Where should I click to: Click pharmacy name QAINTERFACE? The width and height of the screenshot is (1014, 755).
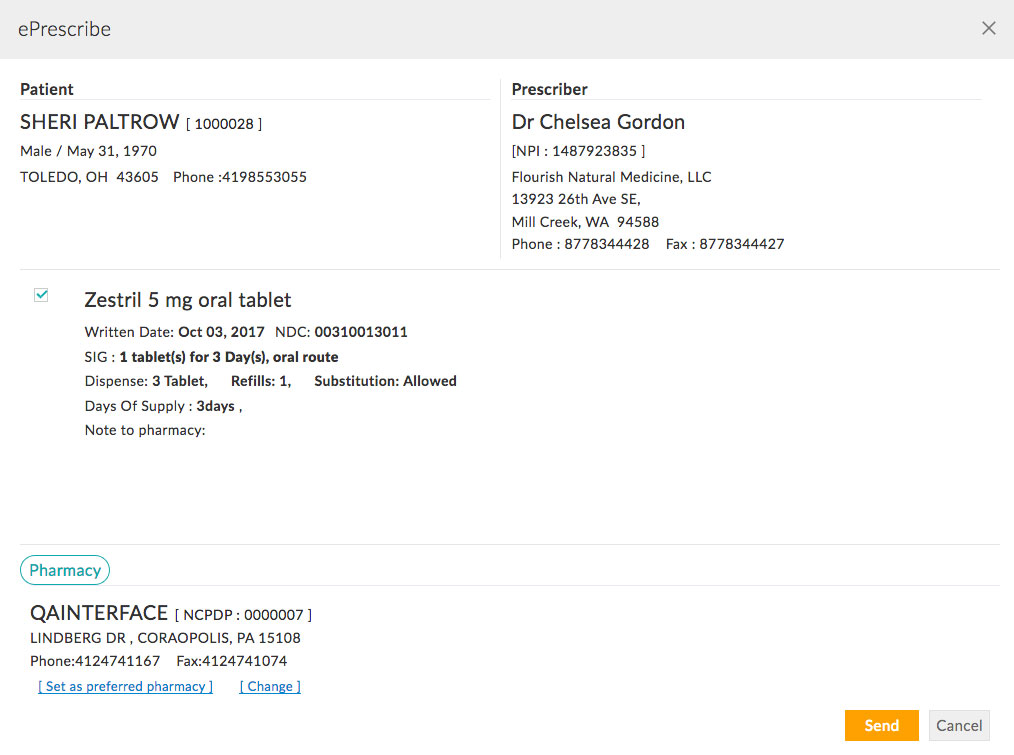pos(99,613)
